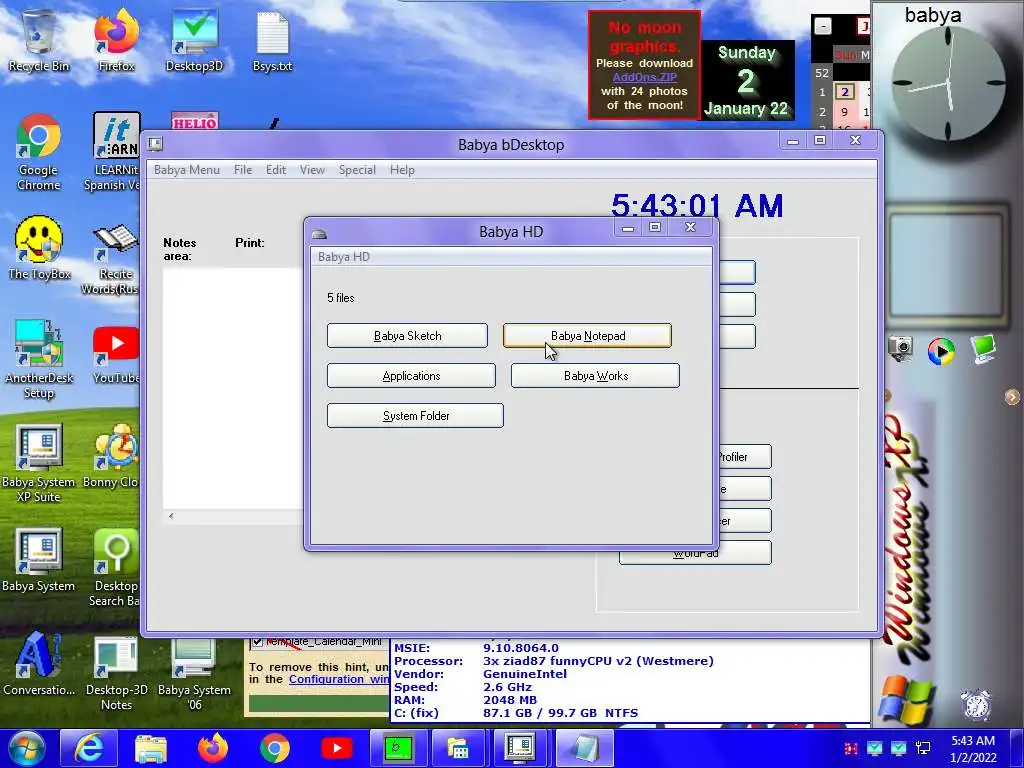The width and height of the screenshot is (1024, 768).
Task: Switch to the notepad taskbar app
Action: (585, 748)
